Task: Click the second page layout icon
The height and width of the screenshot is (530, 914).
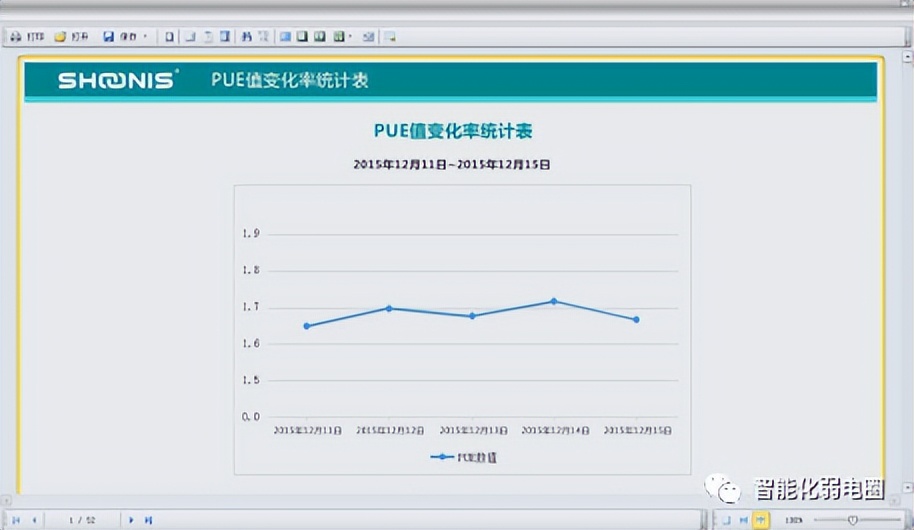Action: 190,37
